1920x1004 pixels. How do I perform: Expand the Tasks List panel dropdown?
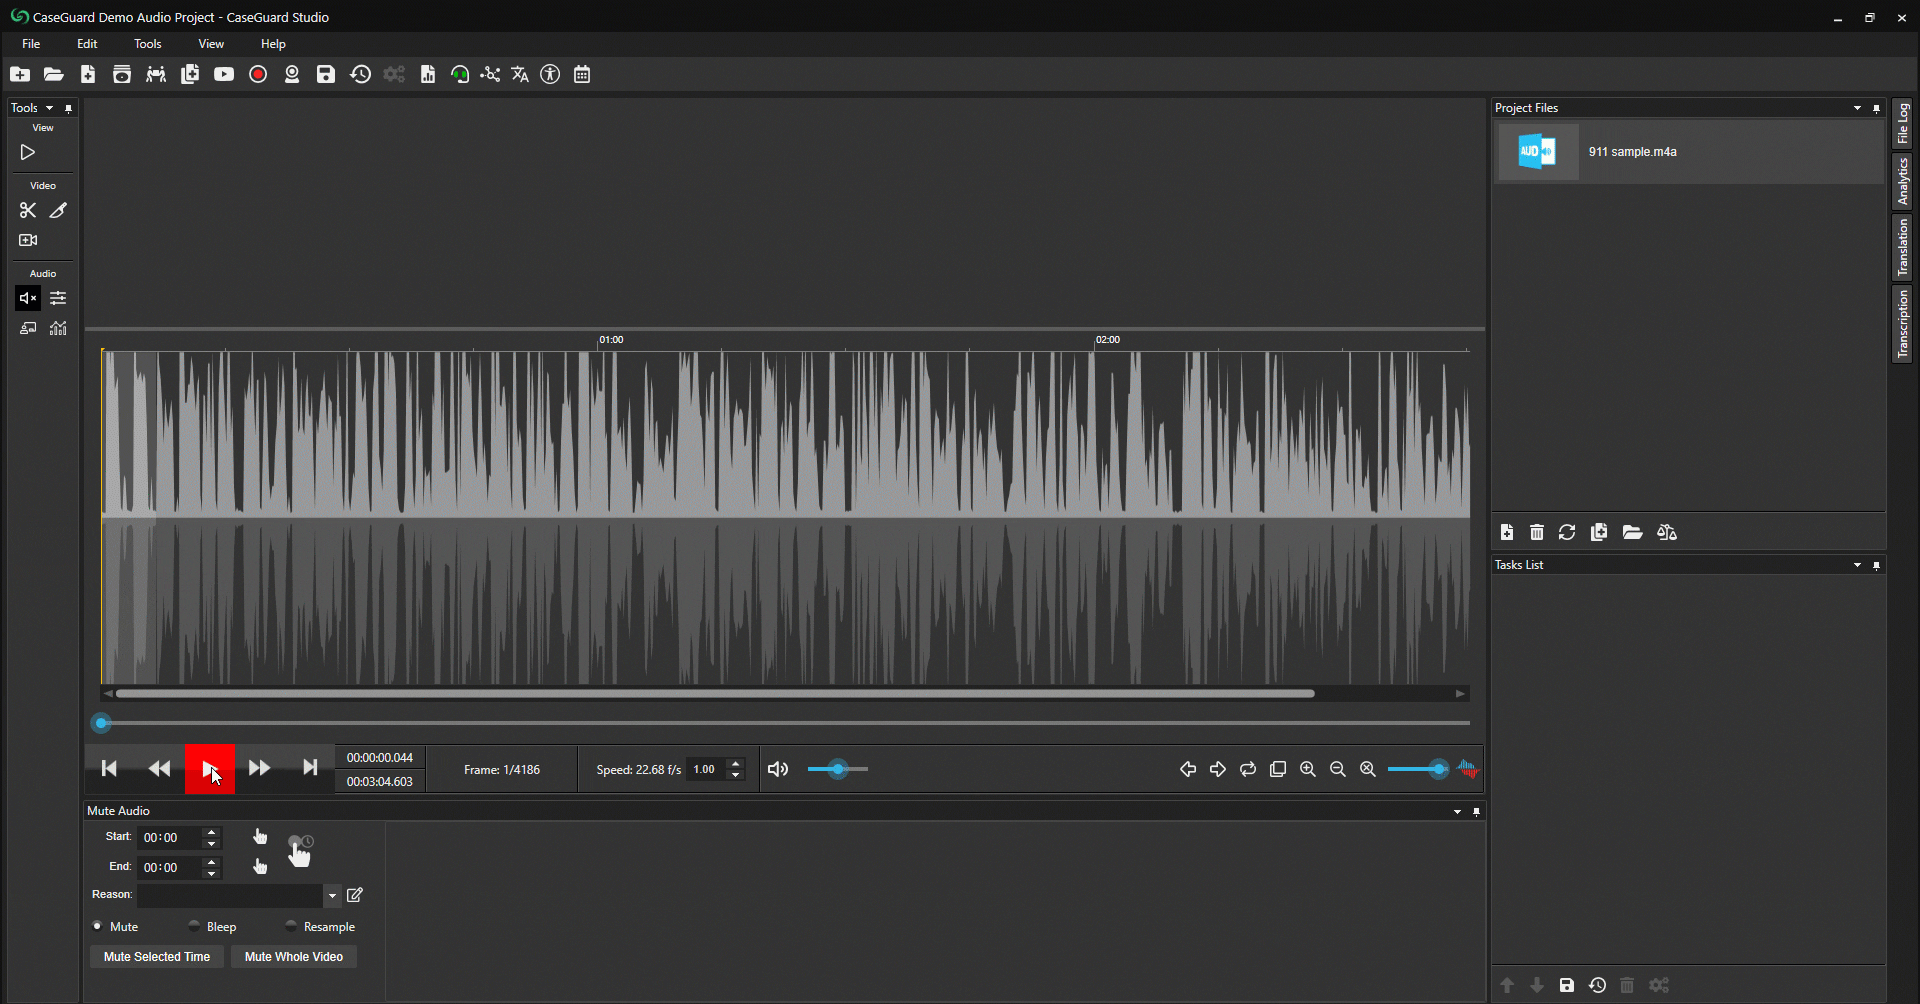click(x=1857, y=565)
